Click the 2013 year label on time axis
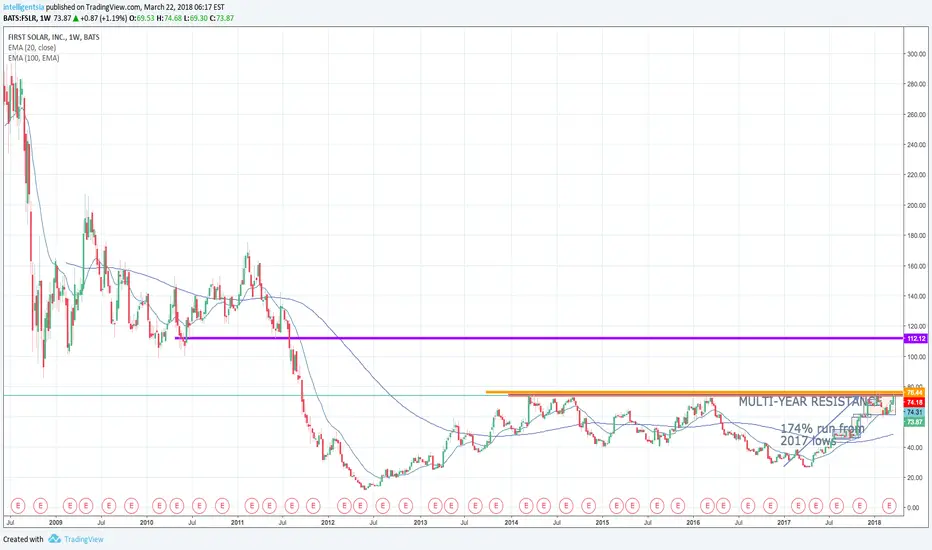Image resolution: width=932 pixels, height=550 pixels. [x=420, y=523]
